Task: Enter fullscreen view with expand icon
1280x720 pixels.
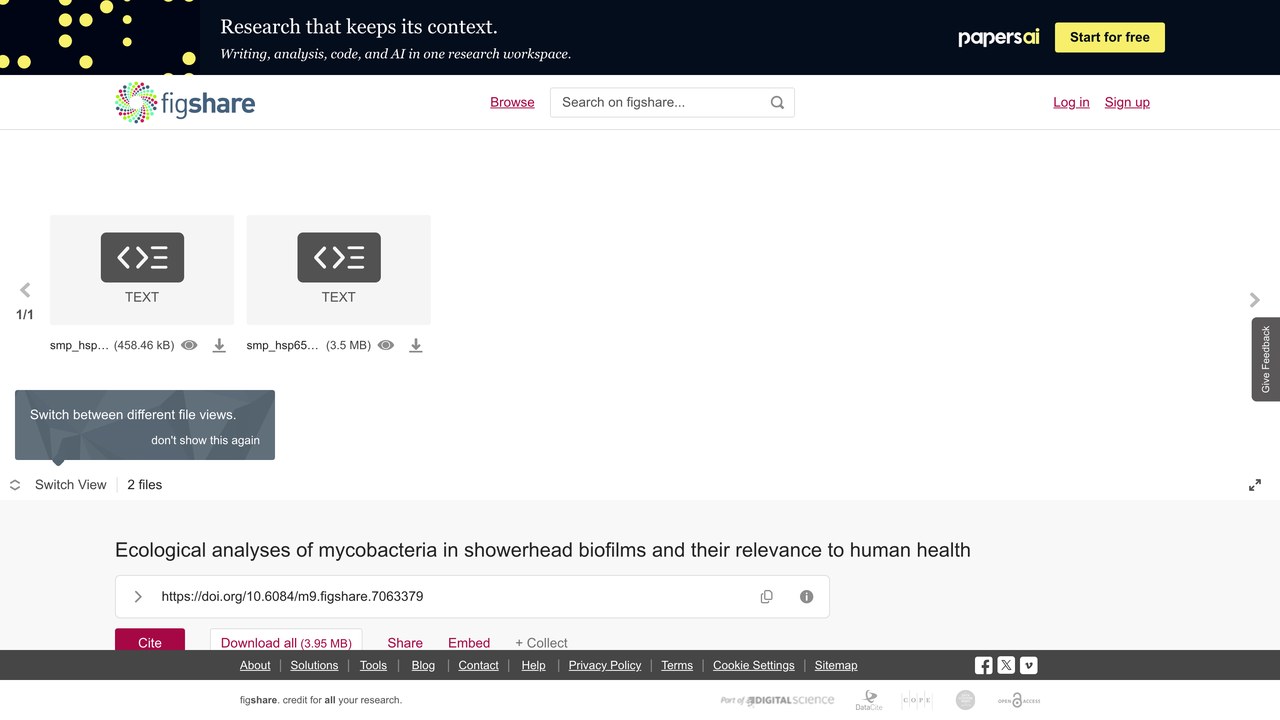Action: pyautogui.click(x=1255, y=485)
